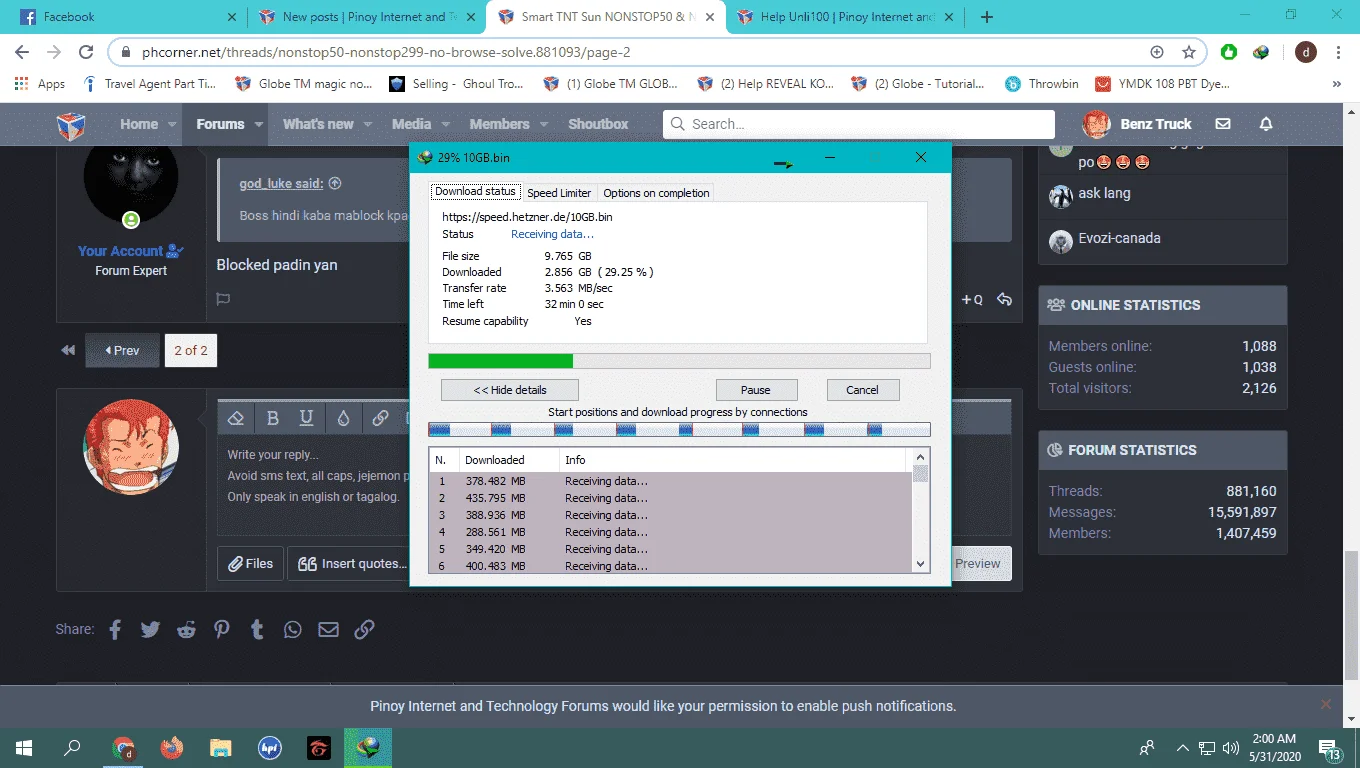Dismiss the push notifications permission banner
The height and width of the screenshot is (768, 1360).
[x=1326, y=705]
